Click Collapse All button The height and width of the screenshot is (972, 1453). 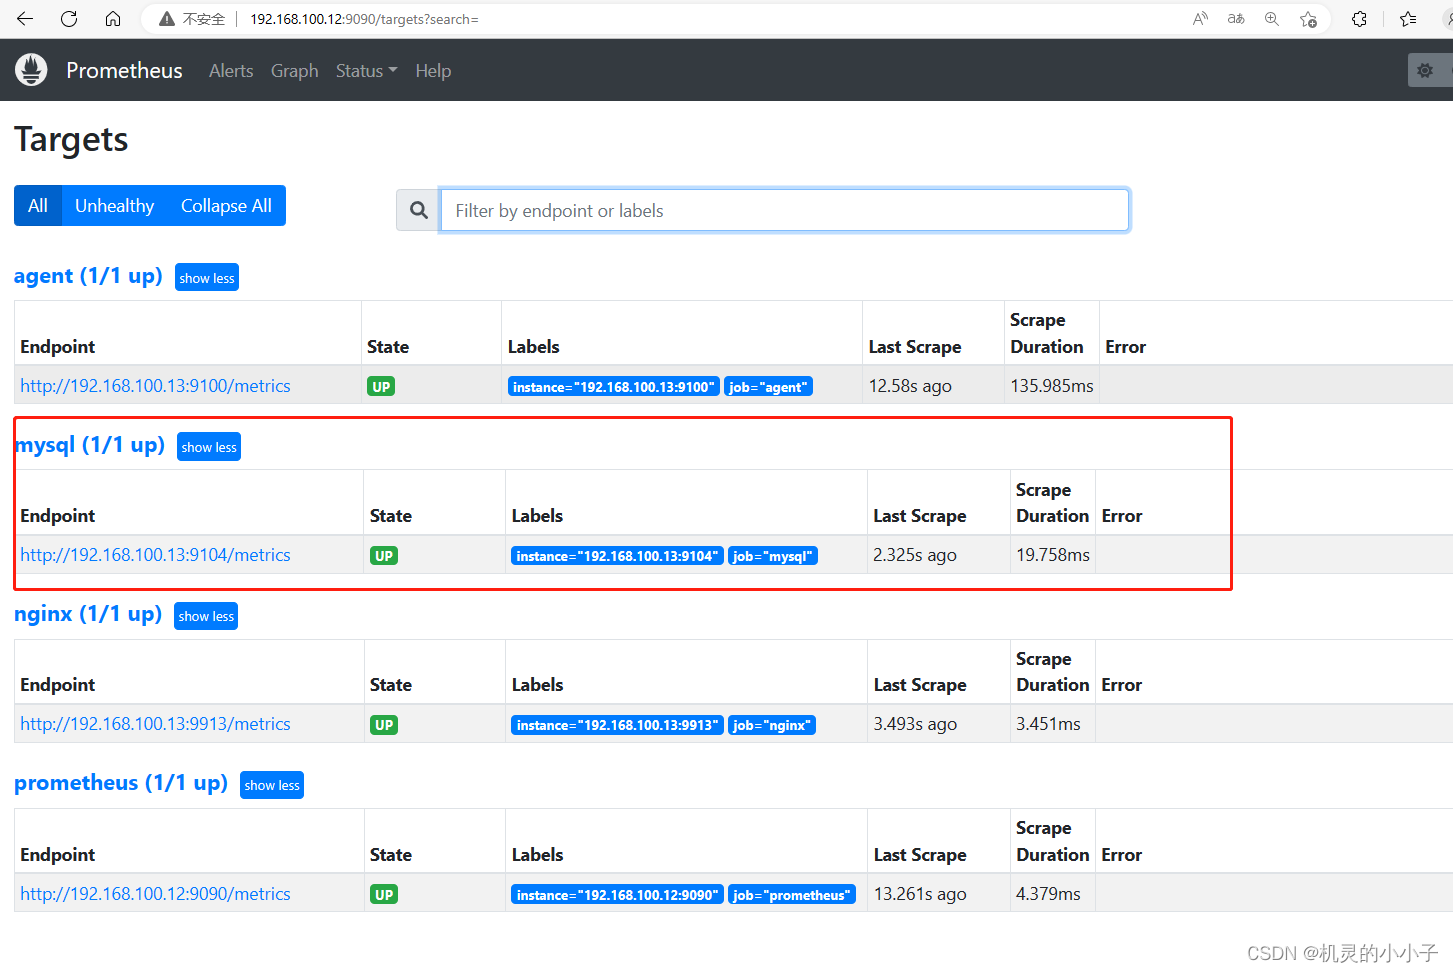[226, 206]
